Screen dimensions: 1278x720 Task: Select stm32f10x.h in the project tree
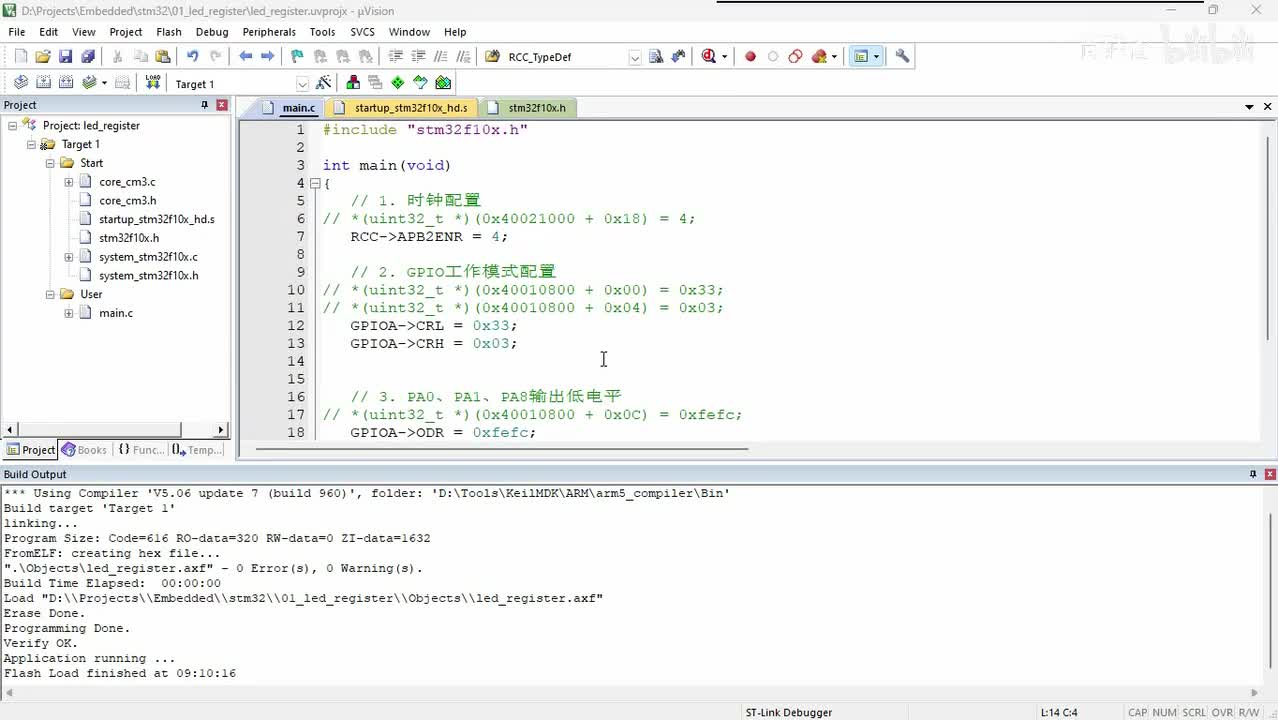tap(129, 238)
